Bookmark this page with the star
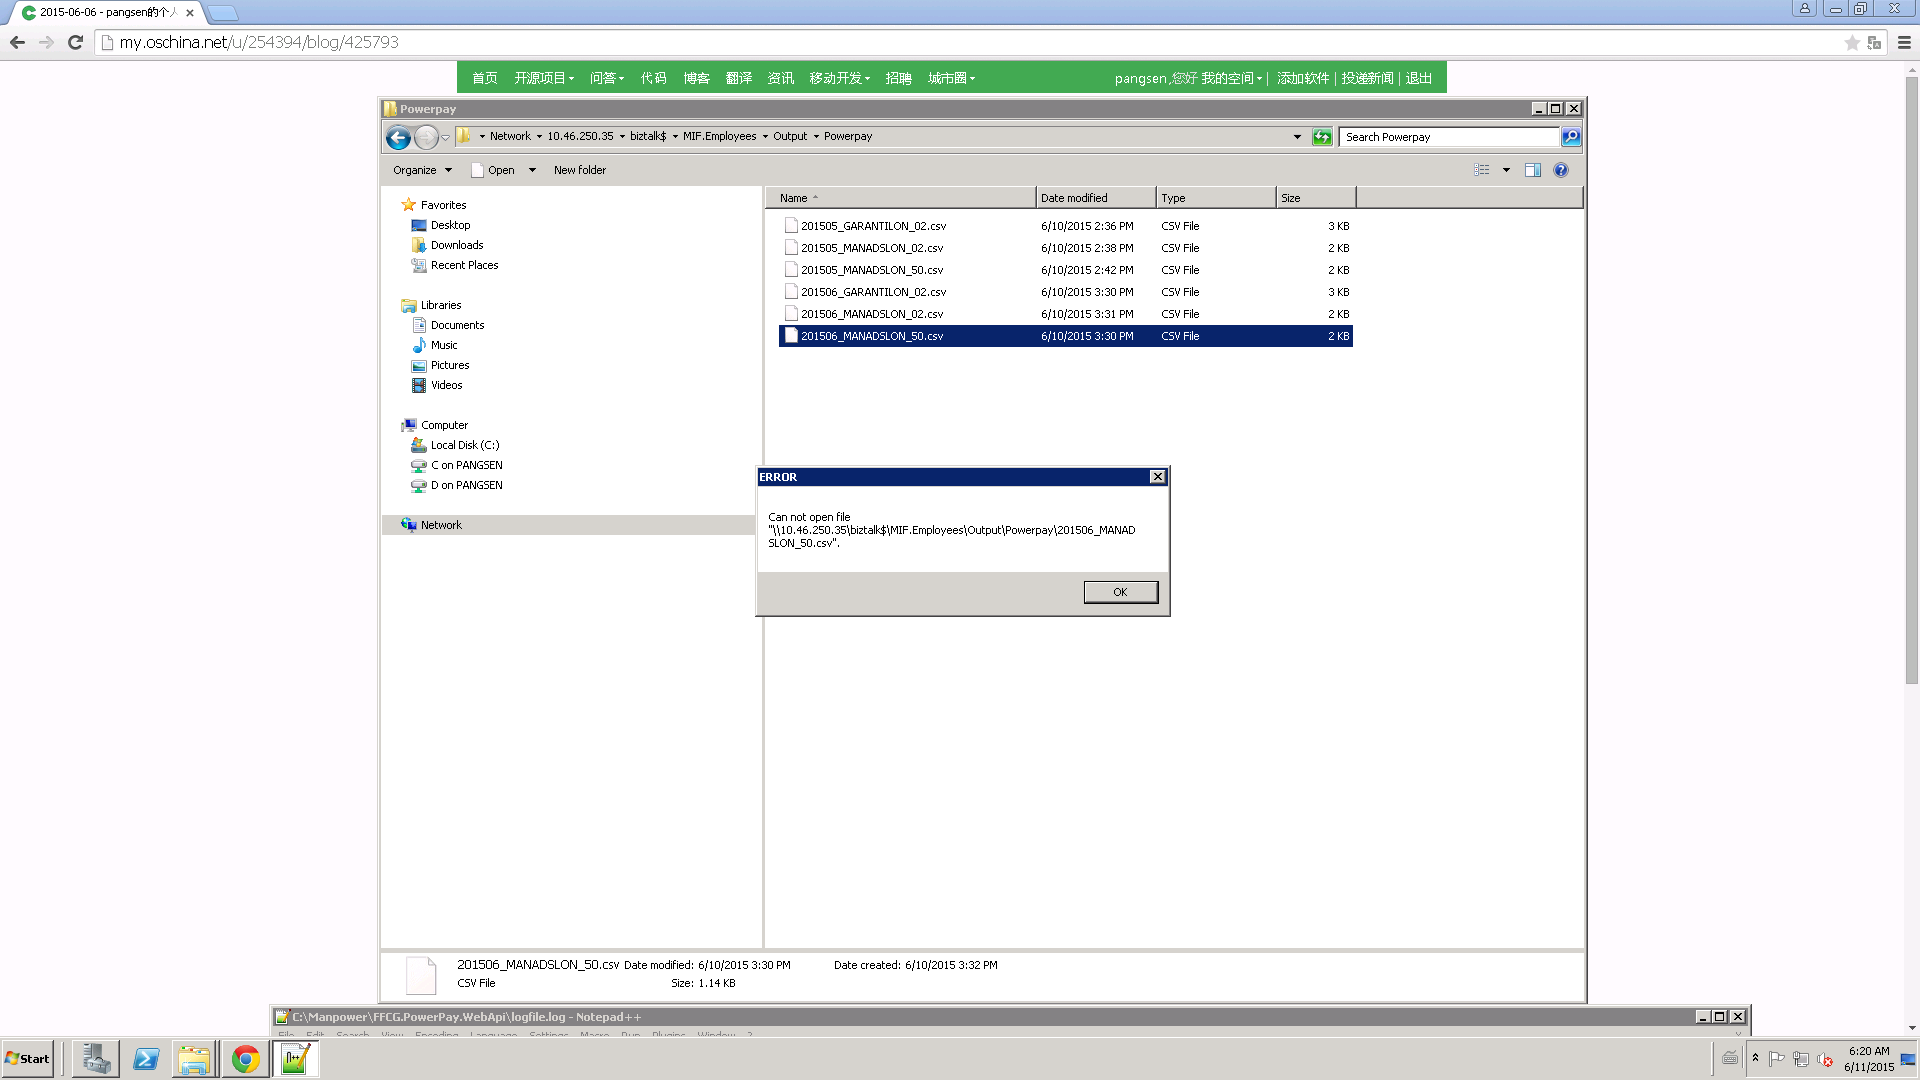This screenshot has height=1080, width=1920. 1851,42
